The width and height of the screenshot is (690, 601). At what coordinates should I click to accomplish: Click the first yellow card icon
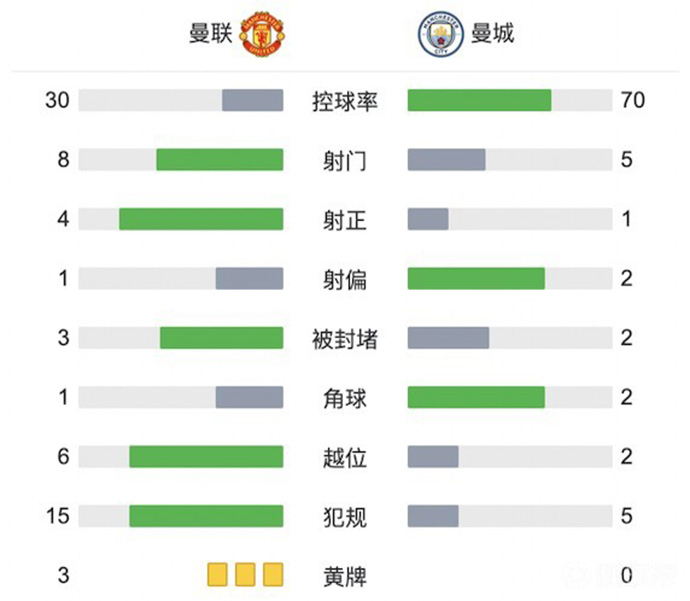click(218, 575)
